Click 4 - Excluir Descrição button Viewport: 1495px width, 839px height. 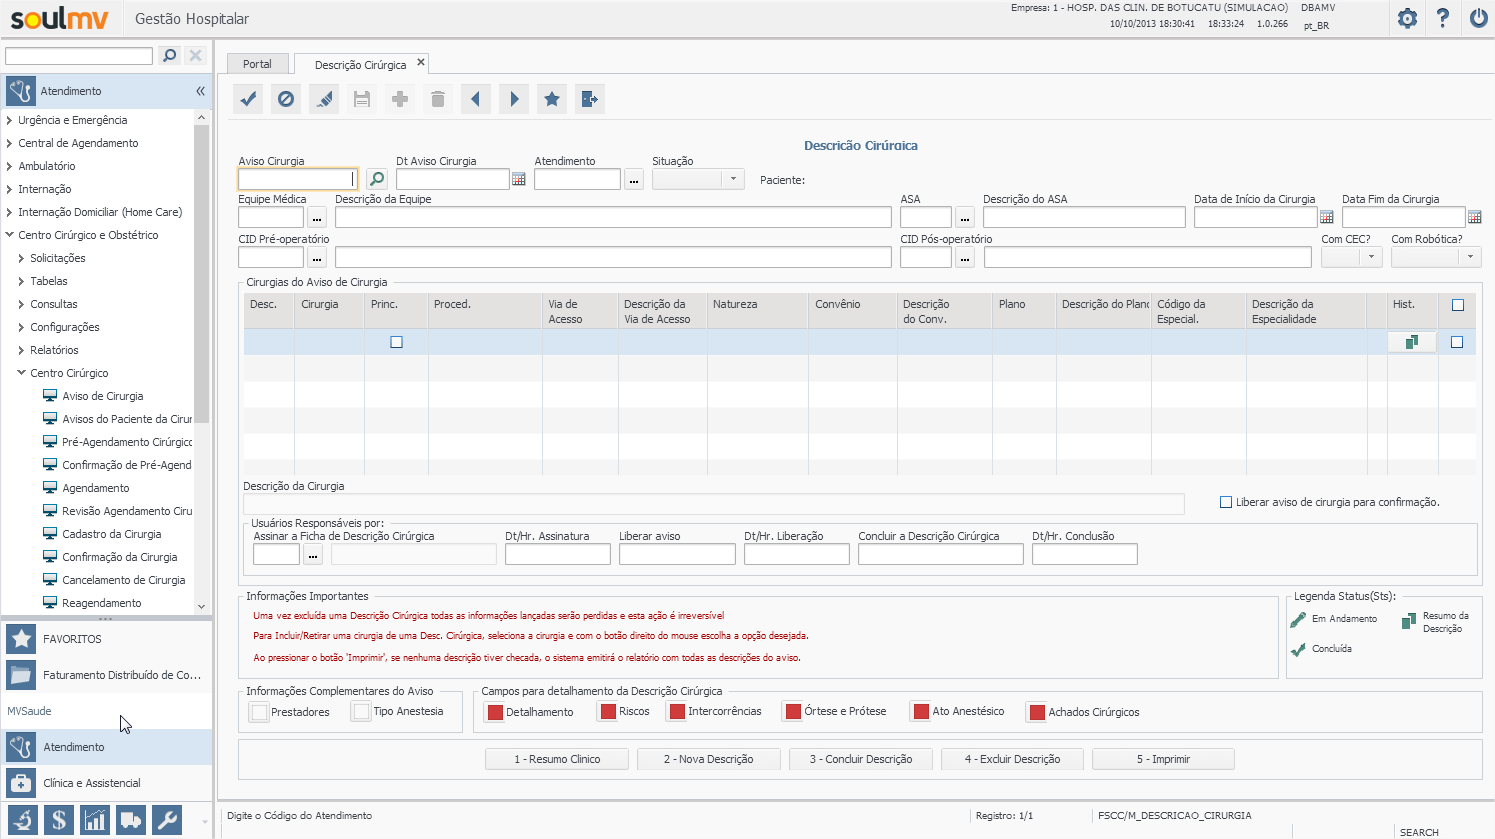[x=1012, y=759]
